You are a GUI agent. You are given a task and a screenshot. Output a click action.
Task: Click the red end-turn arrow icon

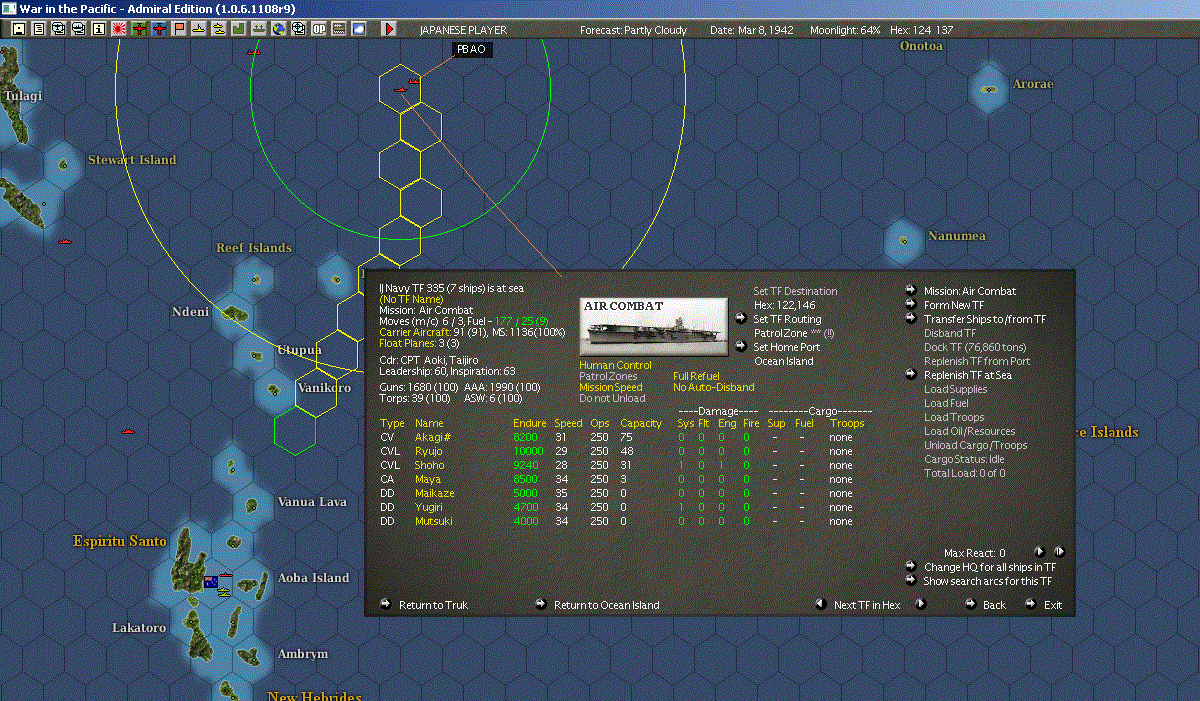coord(389,29)
